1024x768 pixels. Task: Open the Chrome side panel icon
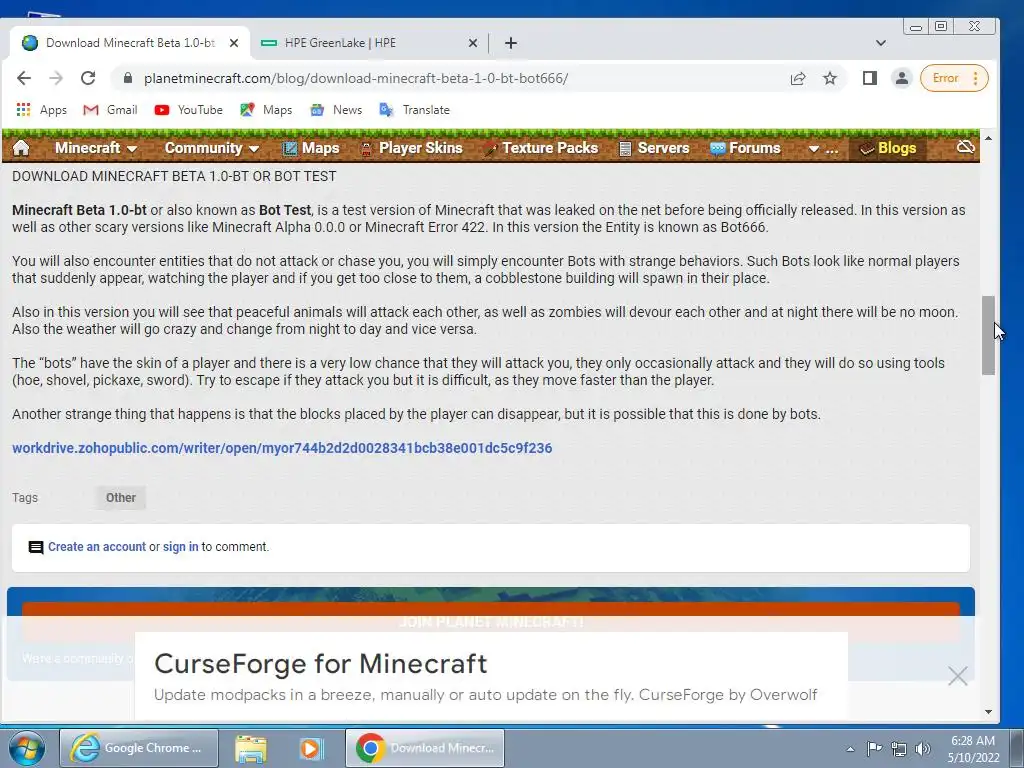click(869, 78)
